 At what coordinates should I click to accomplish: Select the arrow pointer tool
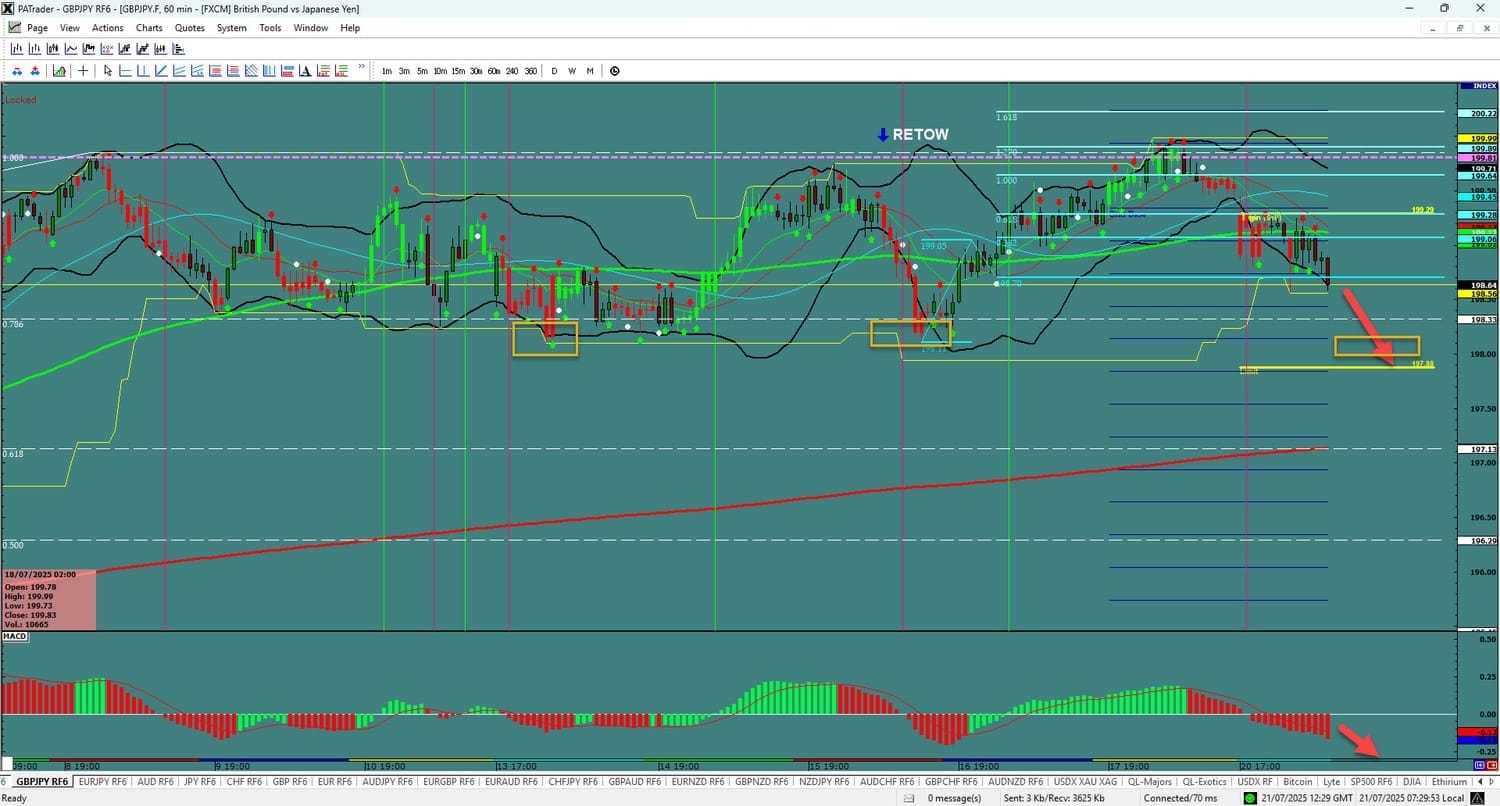108,71
